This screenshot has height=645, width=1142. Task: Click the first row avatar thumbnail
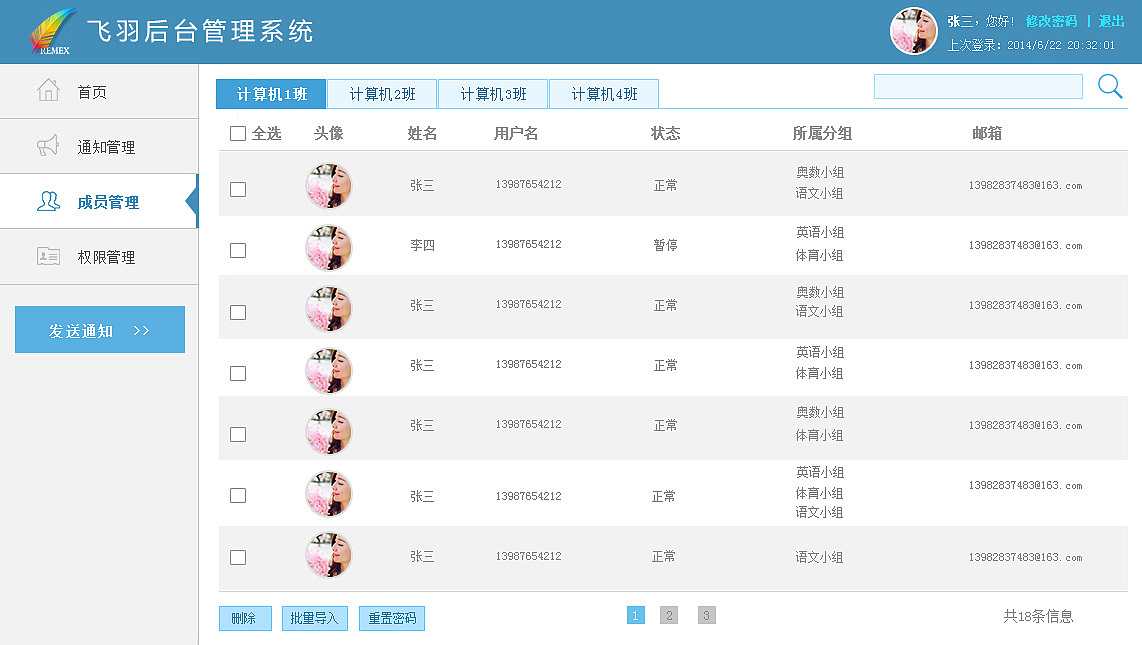tap(328, 186)
